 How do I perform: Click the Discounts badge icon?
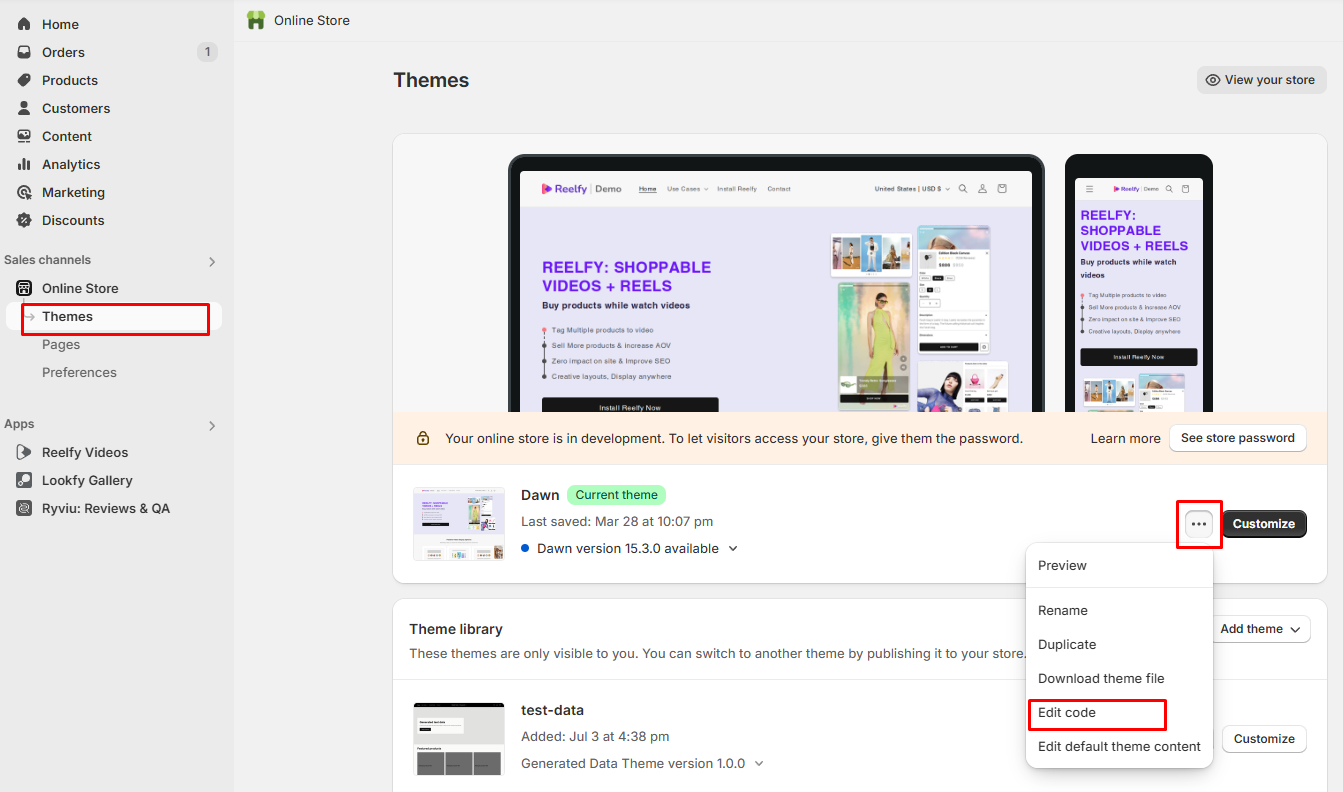click(24, 220)
